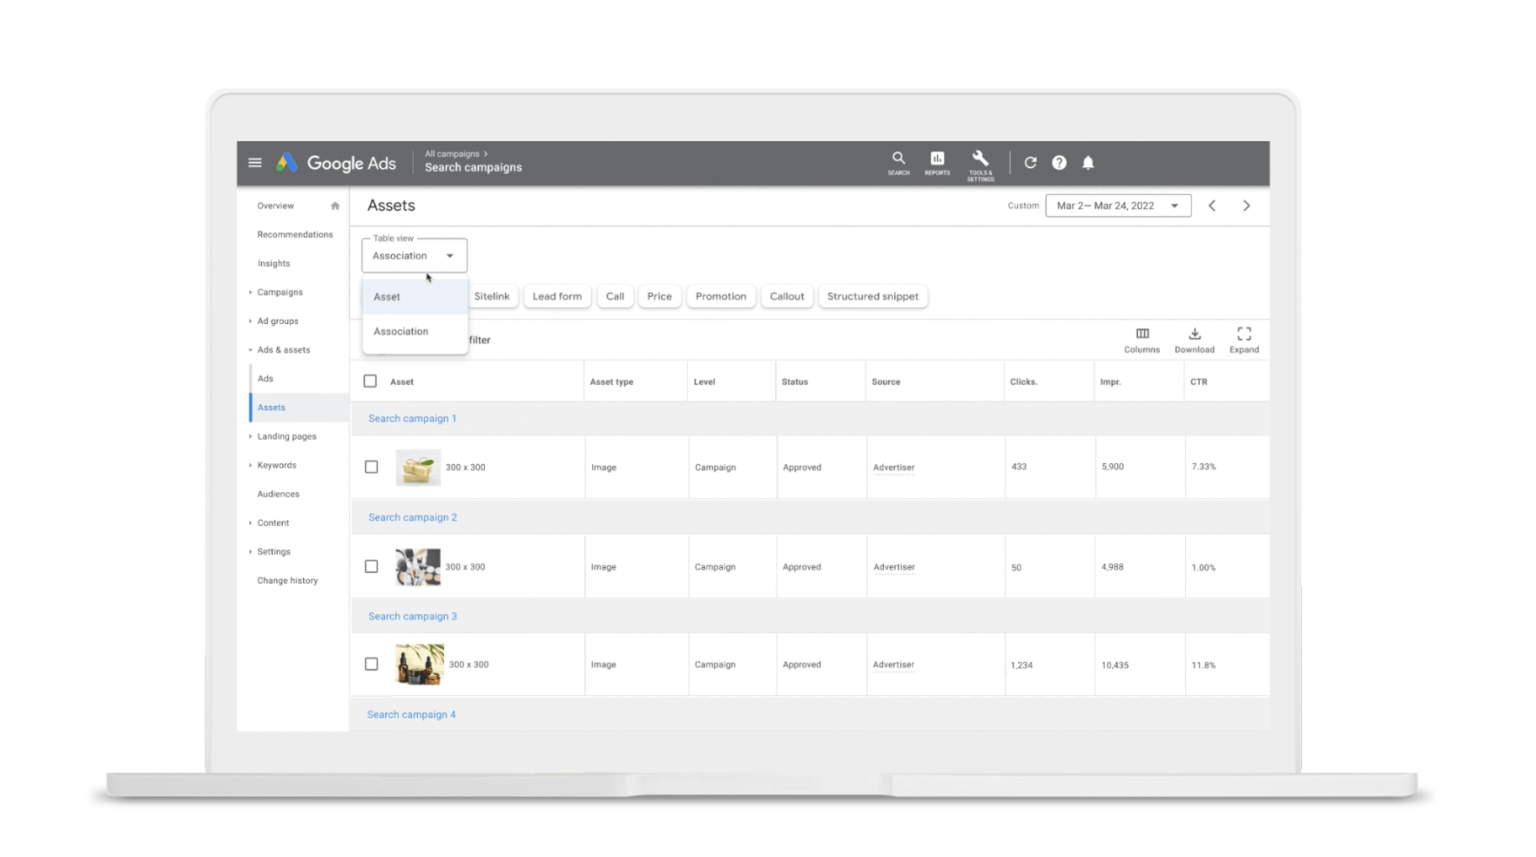Open the Mar 2 – Mar 24 date selector
Screen dimensions: 1536x857
click(1118, 205)
